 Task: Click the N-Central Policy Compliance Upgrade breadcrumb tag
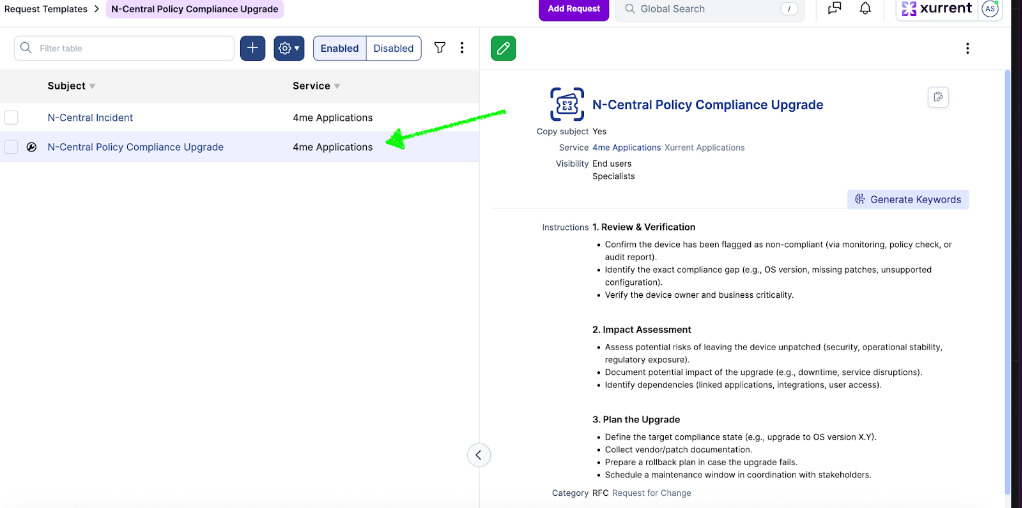pos(195,9)
